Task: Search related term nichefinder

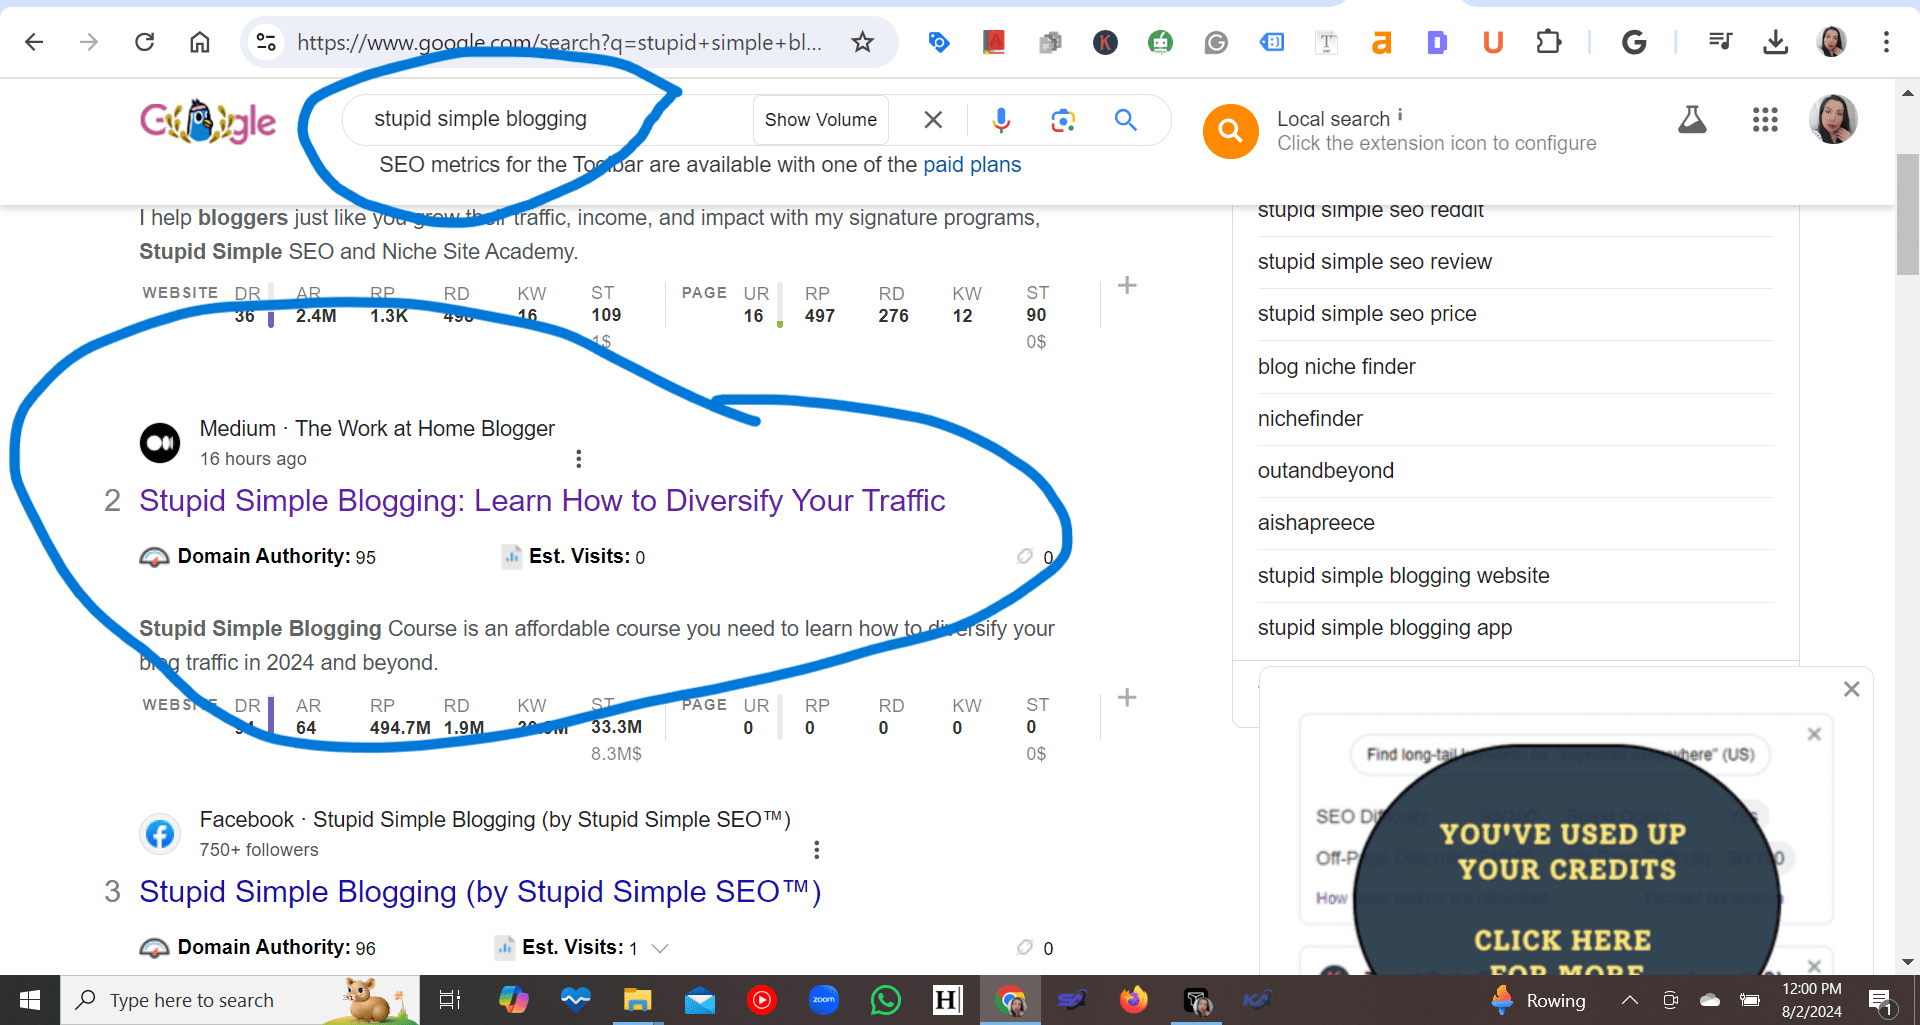Action: tap(1310, 419)
